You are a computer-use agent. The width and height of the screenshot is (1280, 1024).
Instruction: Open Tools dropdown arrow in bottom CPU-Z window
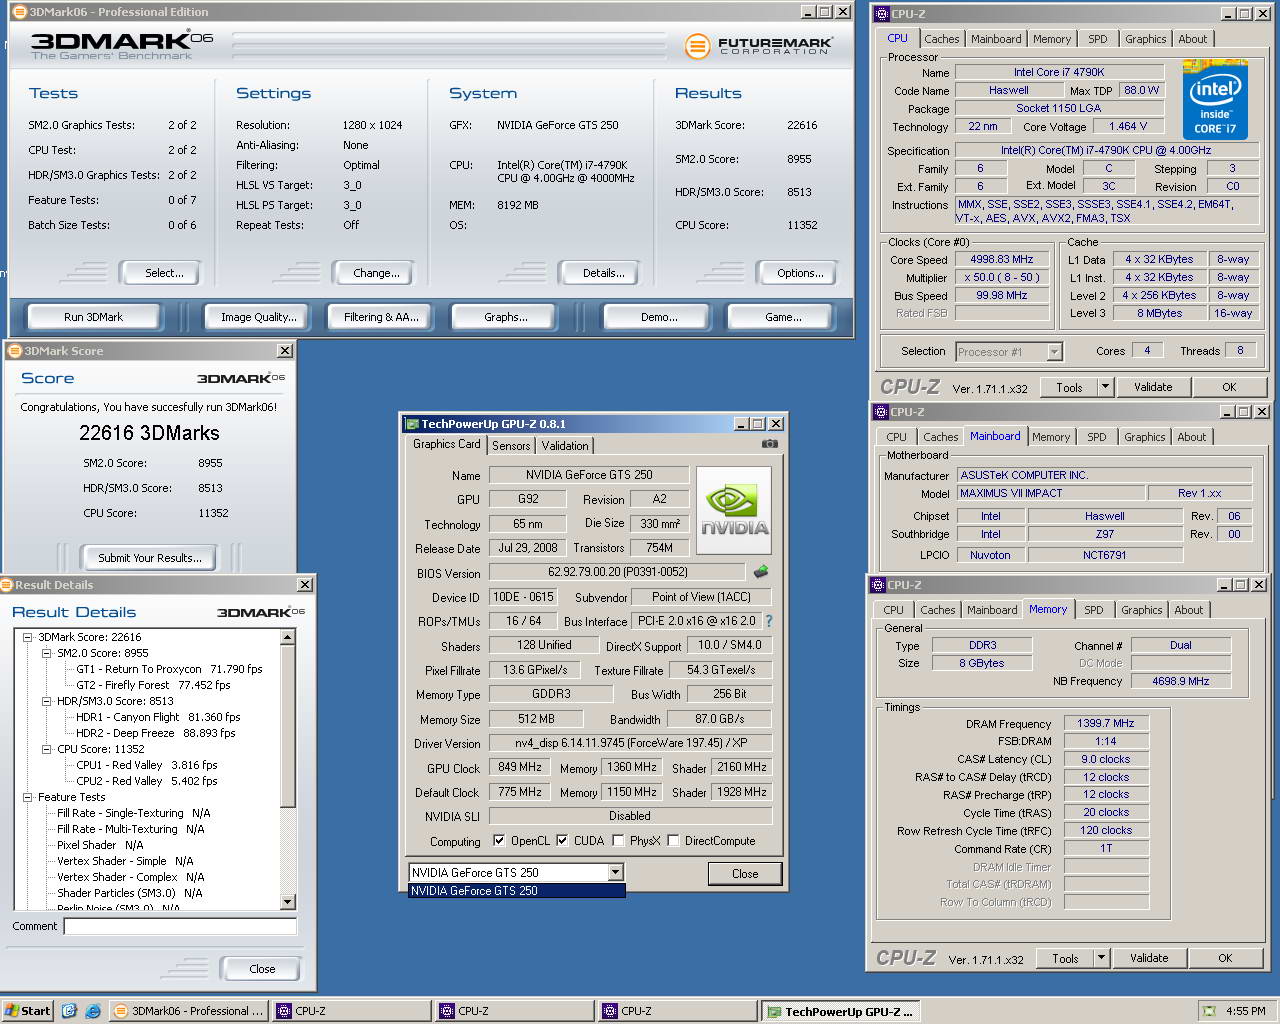pos(1101,958)
